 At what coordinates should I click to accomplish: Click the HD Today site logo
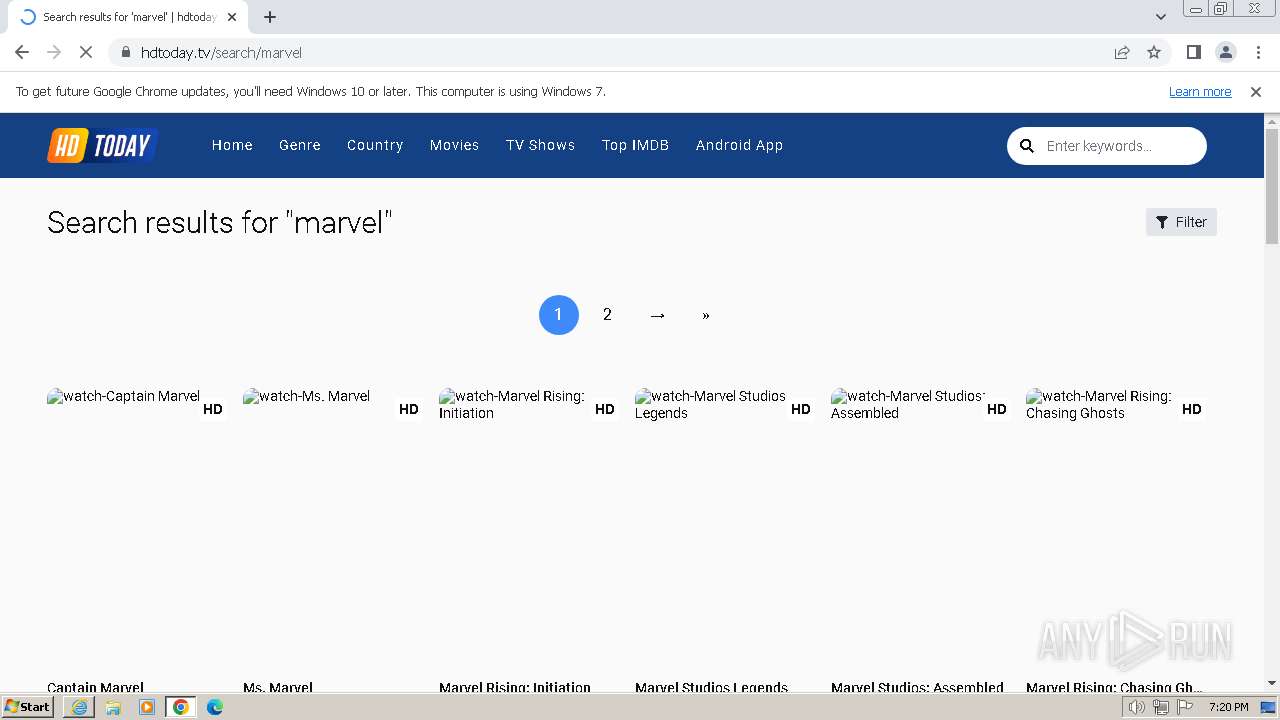pyautogui.click(x=102, y=145)
